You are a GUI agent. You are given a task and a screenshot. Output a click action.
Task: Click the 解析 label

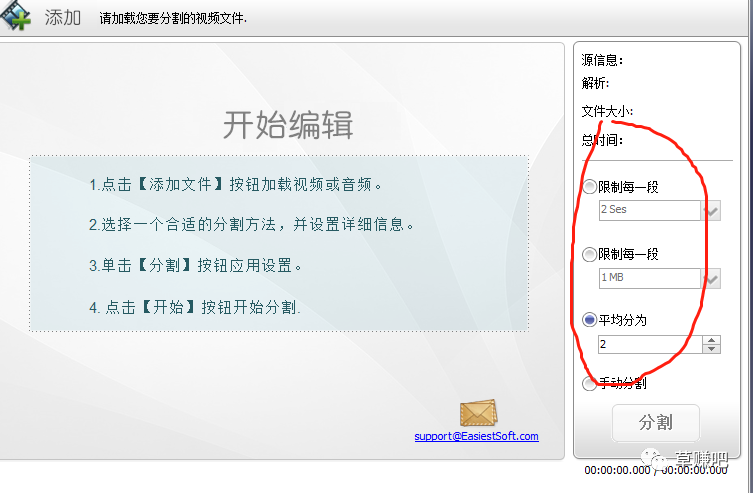point(595,83)
